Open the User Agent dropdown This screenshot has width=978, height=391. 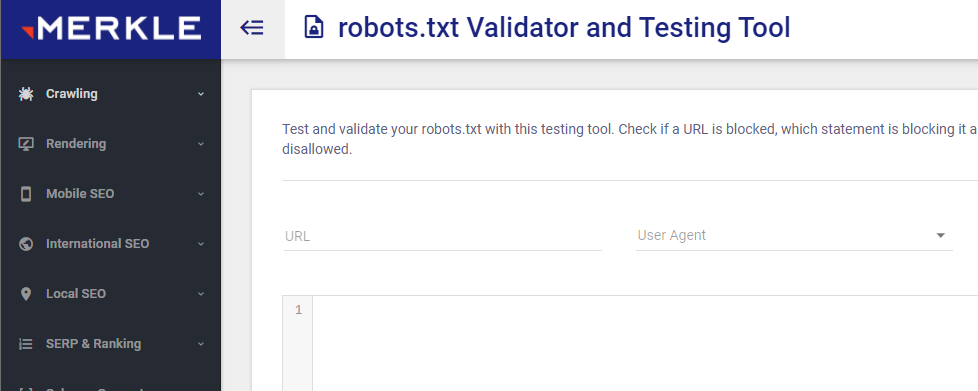[x=794, y=236]
